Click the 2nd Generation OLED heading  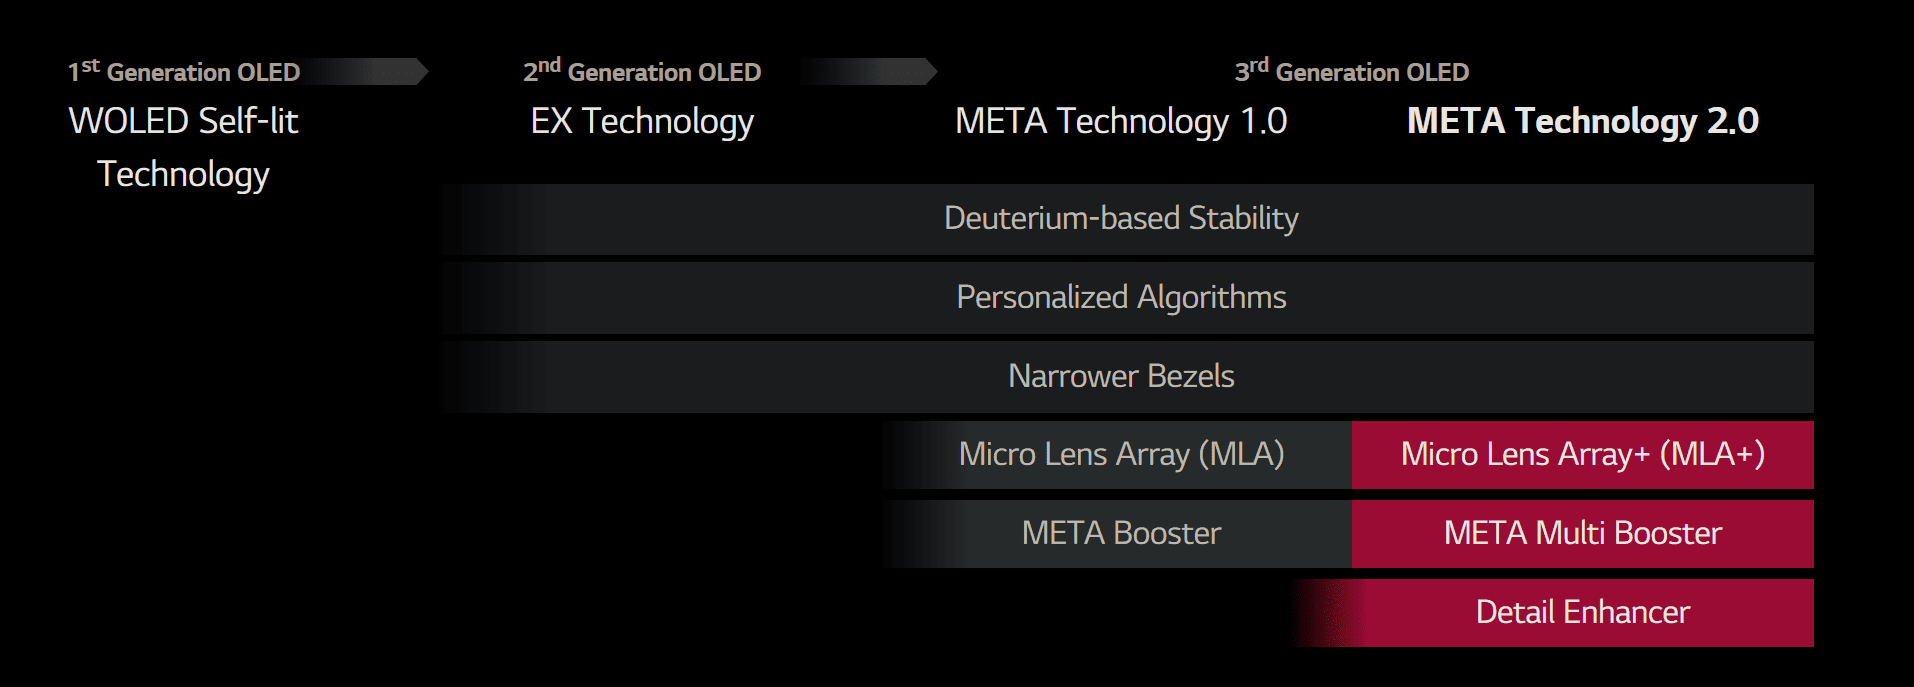point(642,72)
